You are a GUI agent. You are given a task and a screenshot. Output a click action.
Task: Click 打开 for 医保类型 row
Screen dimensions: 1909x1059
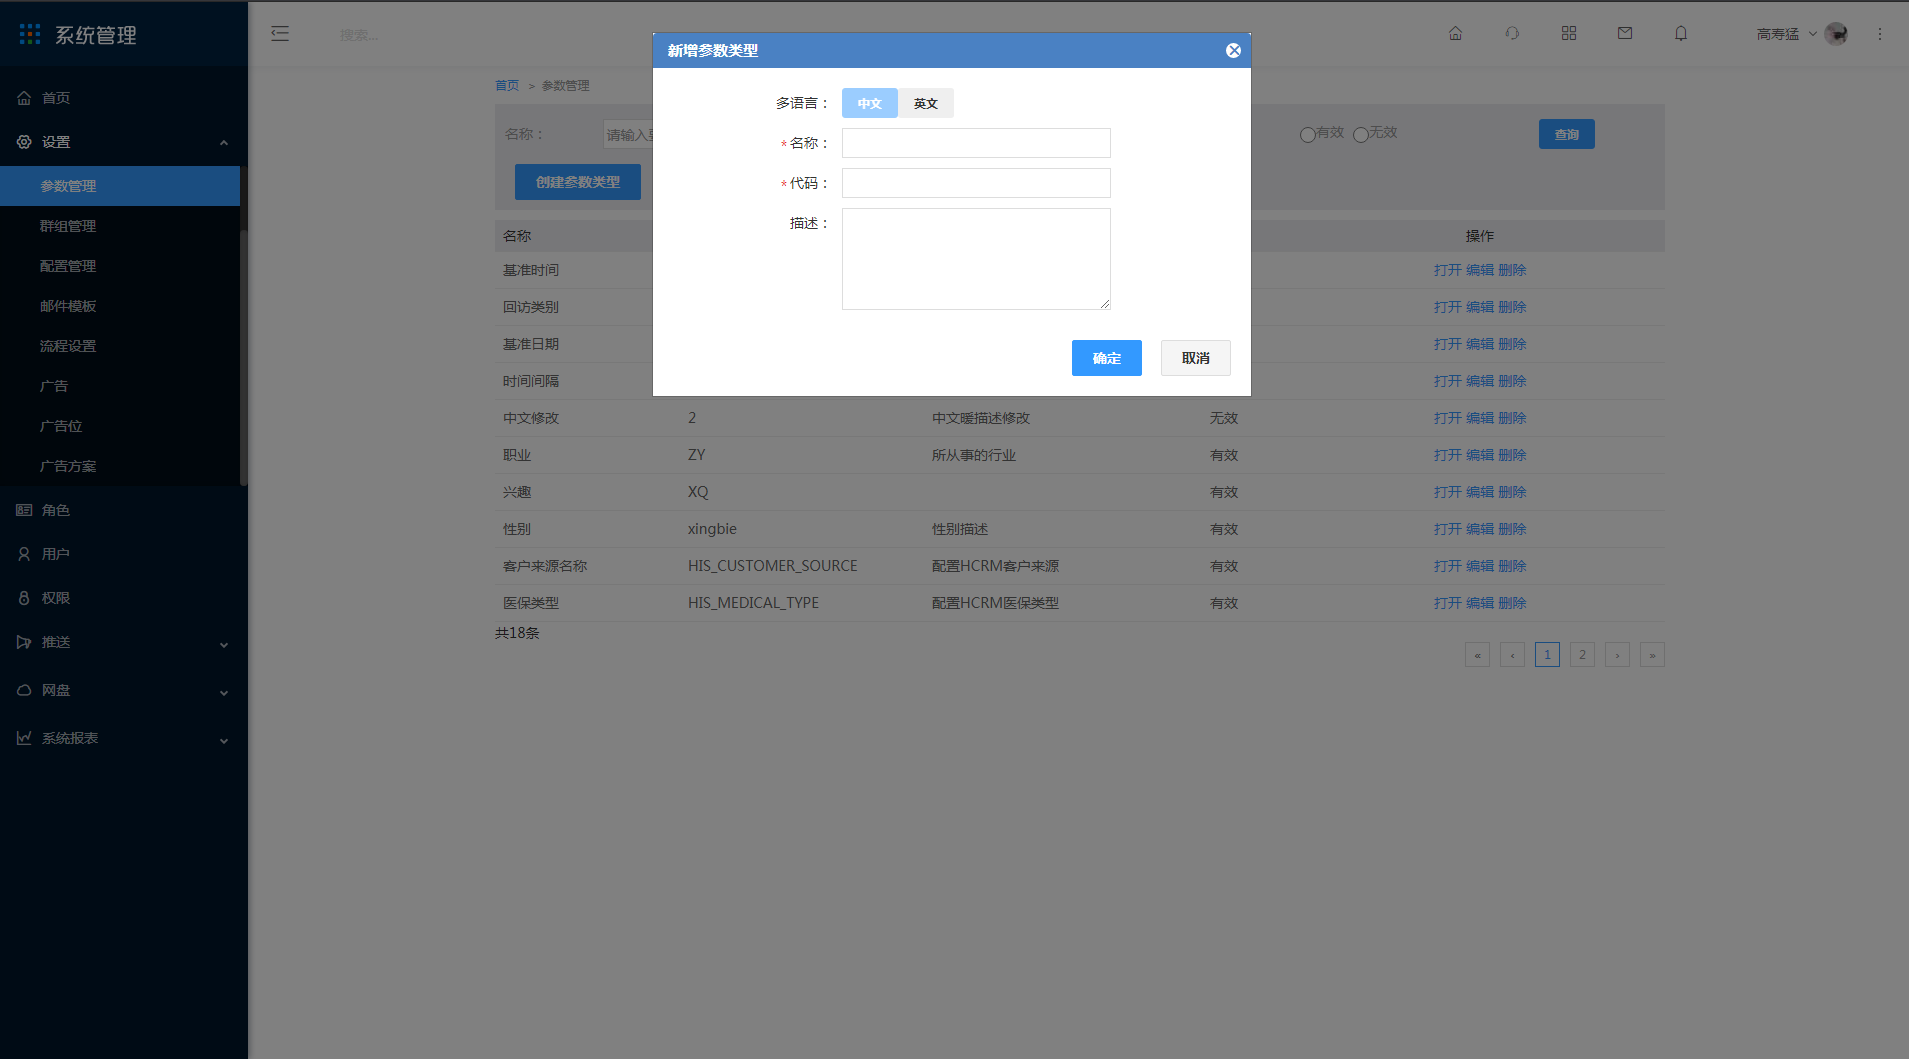[1447, 603]
